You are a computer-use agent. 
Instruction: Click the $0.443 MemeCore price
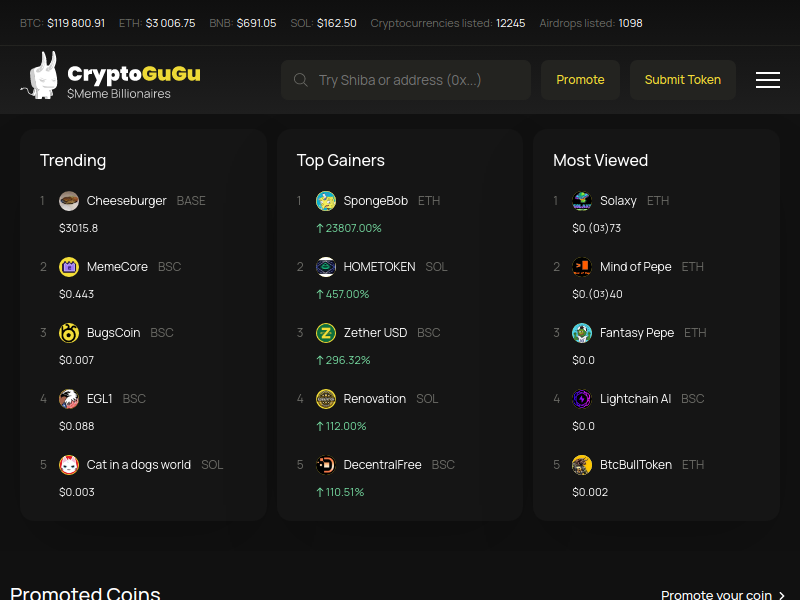coord(77,294)
